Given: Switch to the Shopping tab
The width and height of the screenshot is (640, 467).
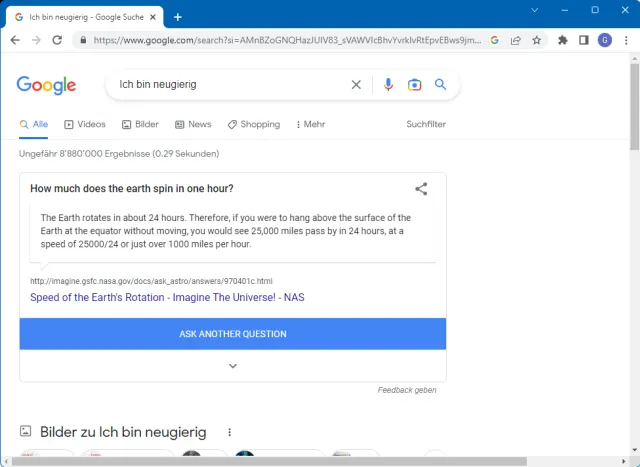Looking at the screenshot, I should pos(254,124).
